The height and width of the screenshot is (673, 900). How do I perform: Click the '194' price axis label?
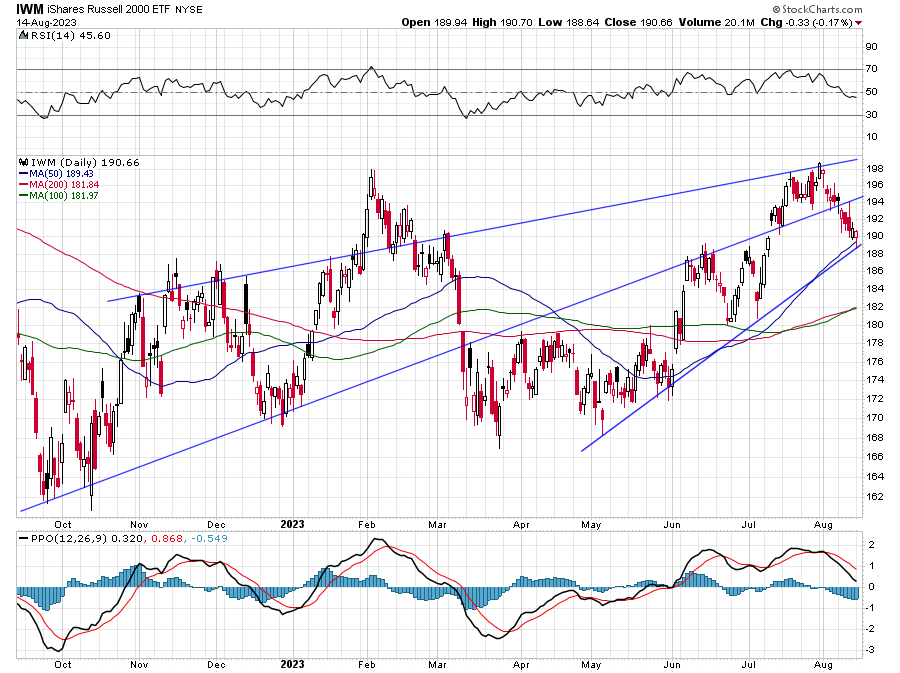[x=875, y=201]
